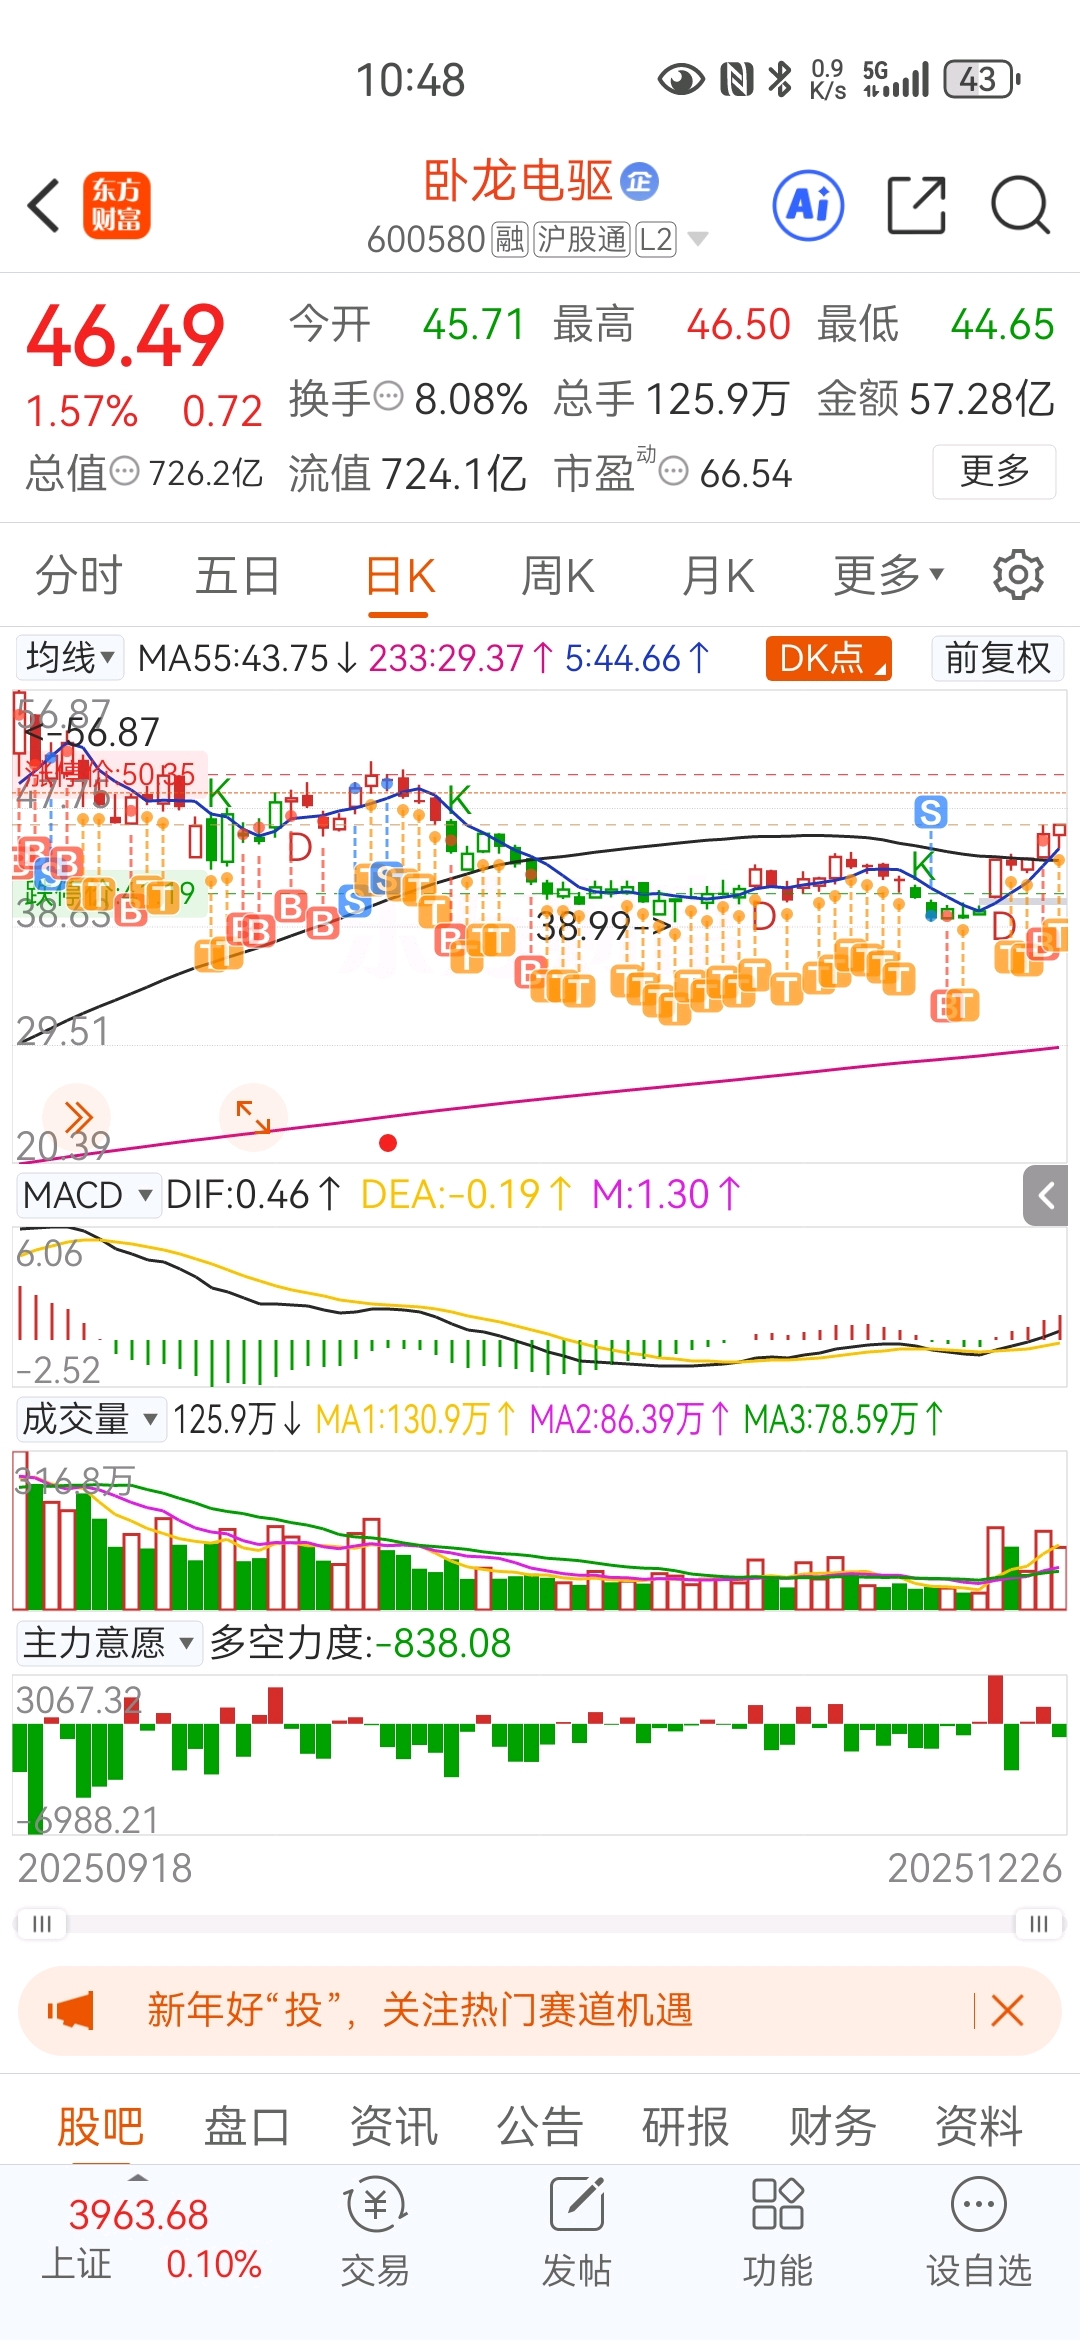Tap the left handle of date range slider
Screen dimensions: 1080x2340
42,1923
